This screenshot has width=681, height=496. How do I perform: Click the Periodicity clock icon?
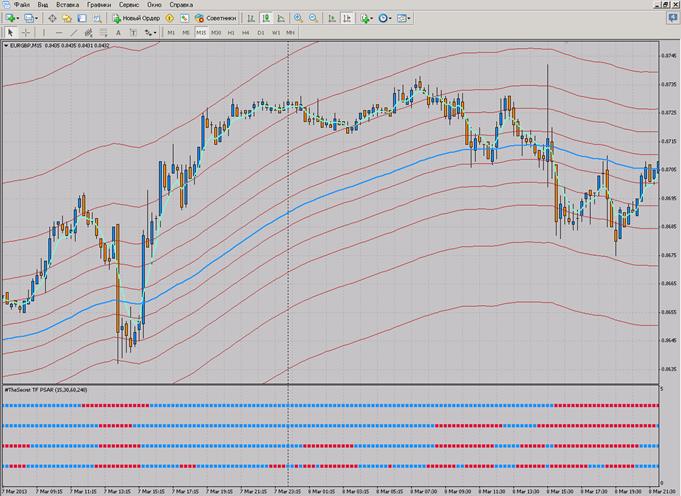(x=383, y=18)
